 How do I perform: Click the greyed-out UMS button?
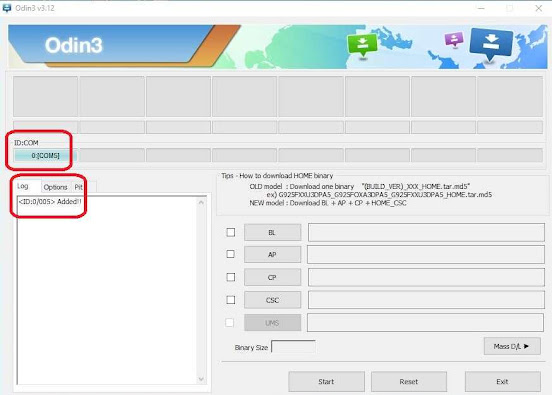tap(272, 323)
